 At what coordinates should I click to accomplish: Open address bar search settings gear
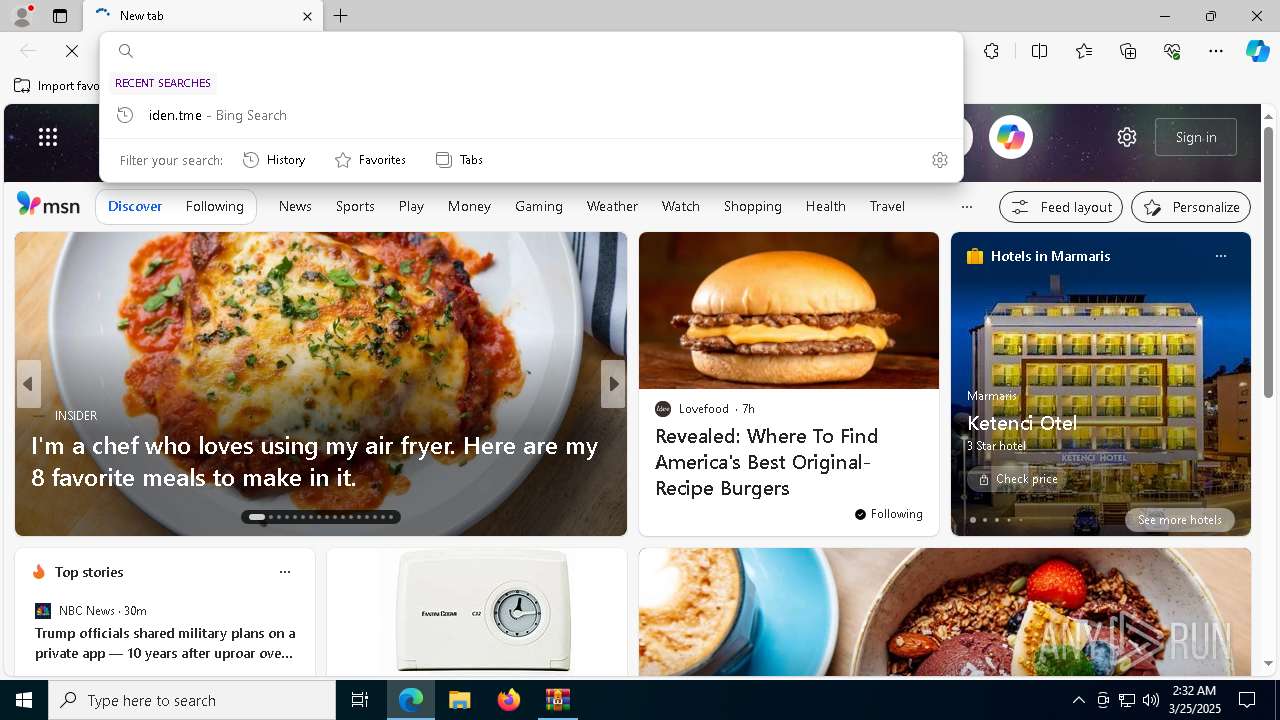pos(939,160)
